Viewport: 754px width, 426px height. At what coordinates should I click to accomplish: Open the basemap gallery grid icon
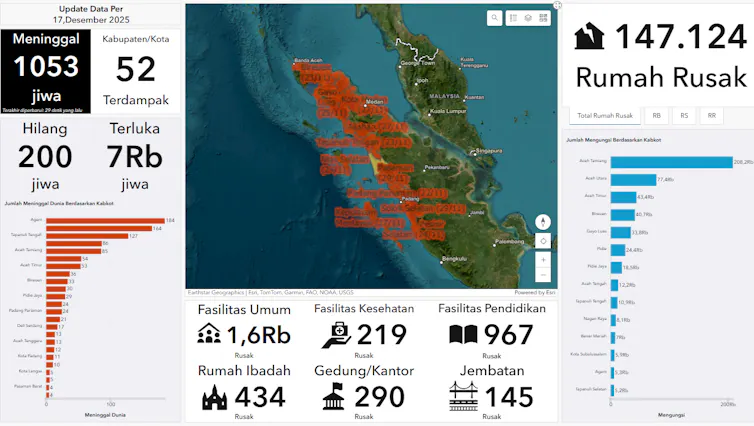[x=543, y=18]
